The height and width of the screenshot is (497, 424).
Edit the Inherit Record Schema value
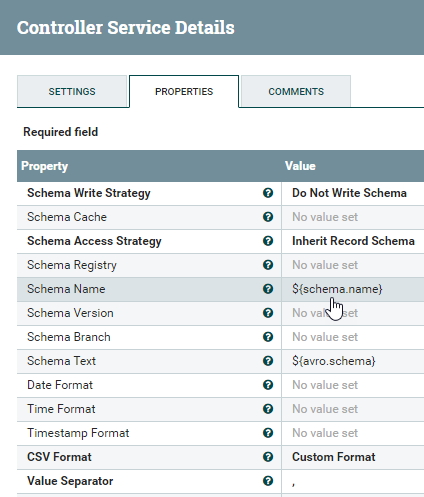pos(353,241)
